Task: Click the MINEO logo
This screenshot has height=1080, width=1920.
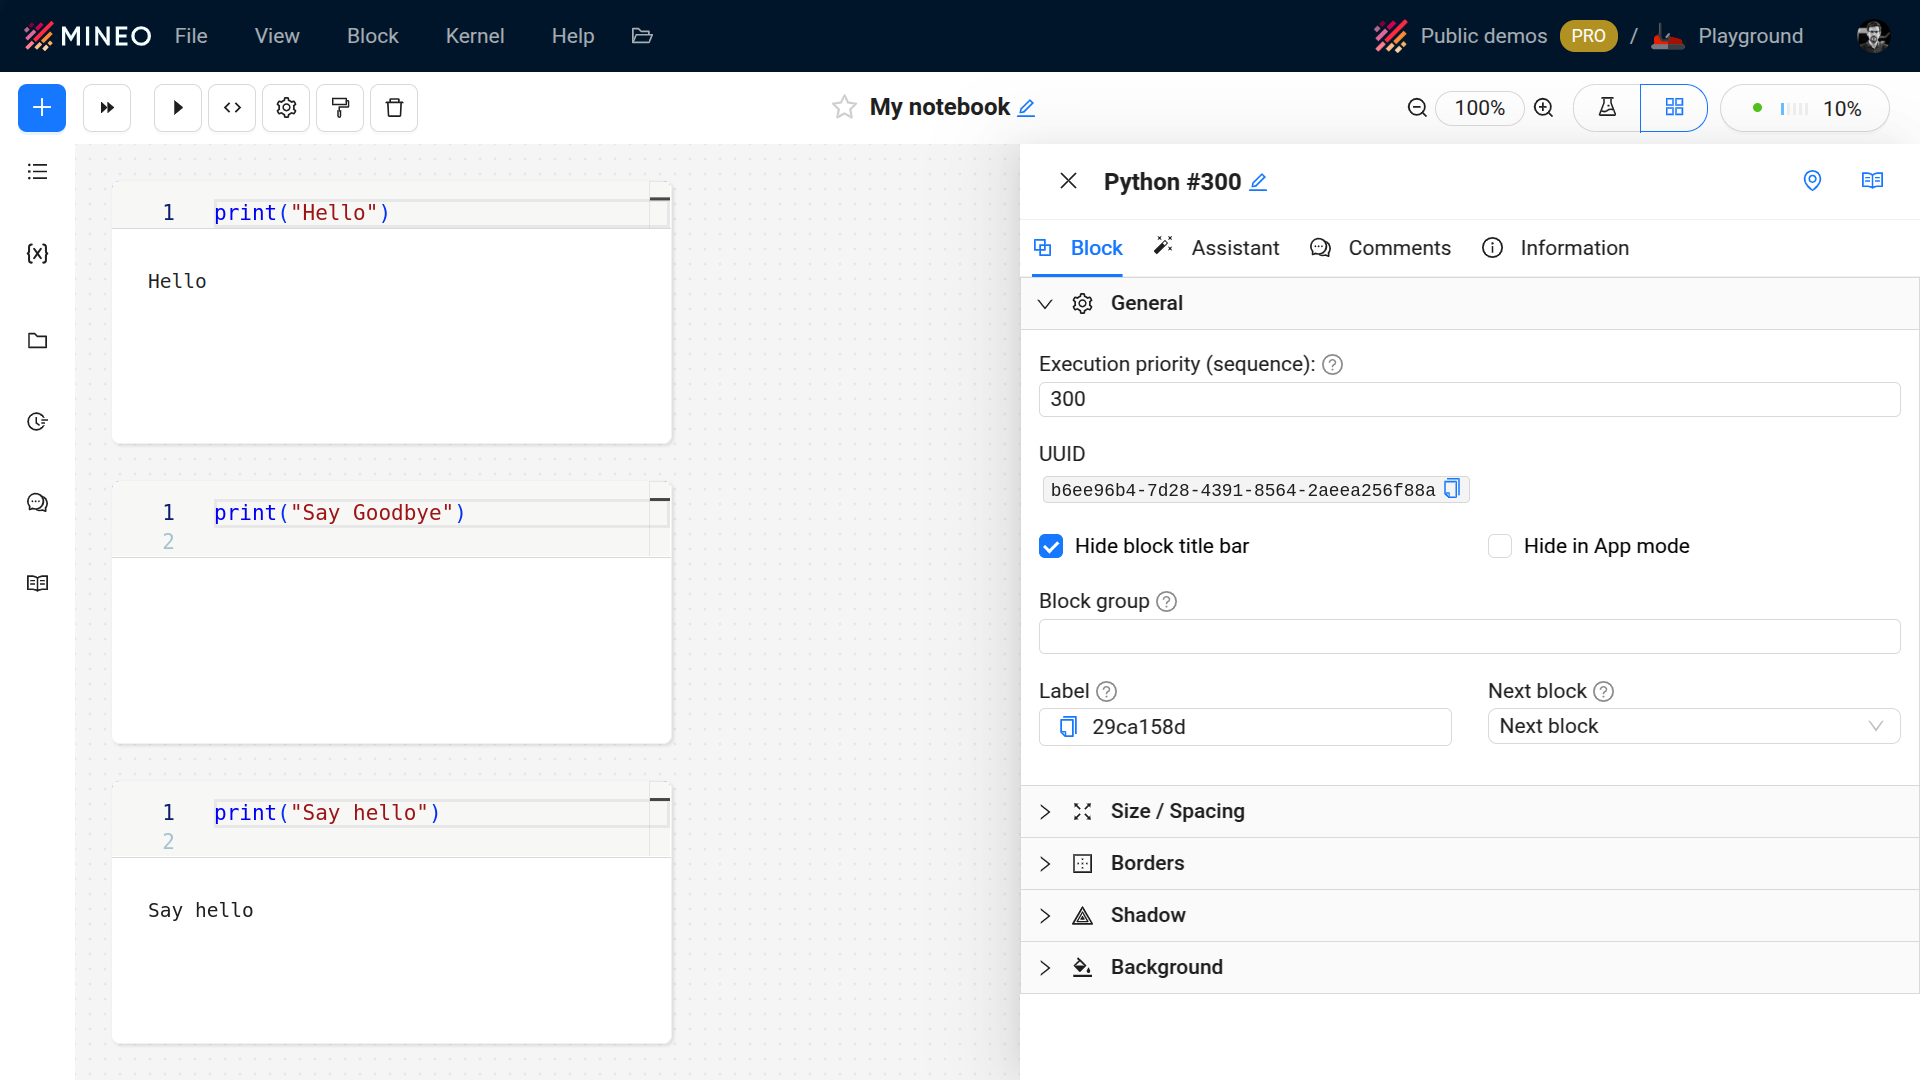Action: click(x=88, y=36)
